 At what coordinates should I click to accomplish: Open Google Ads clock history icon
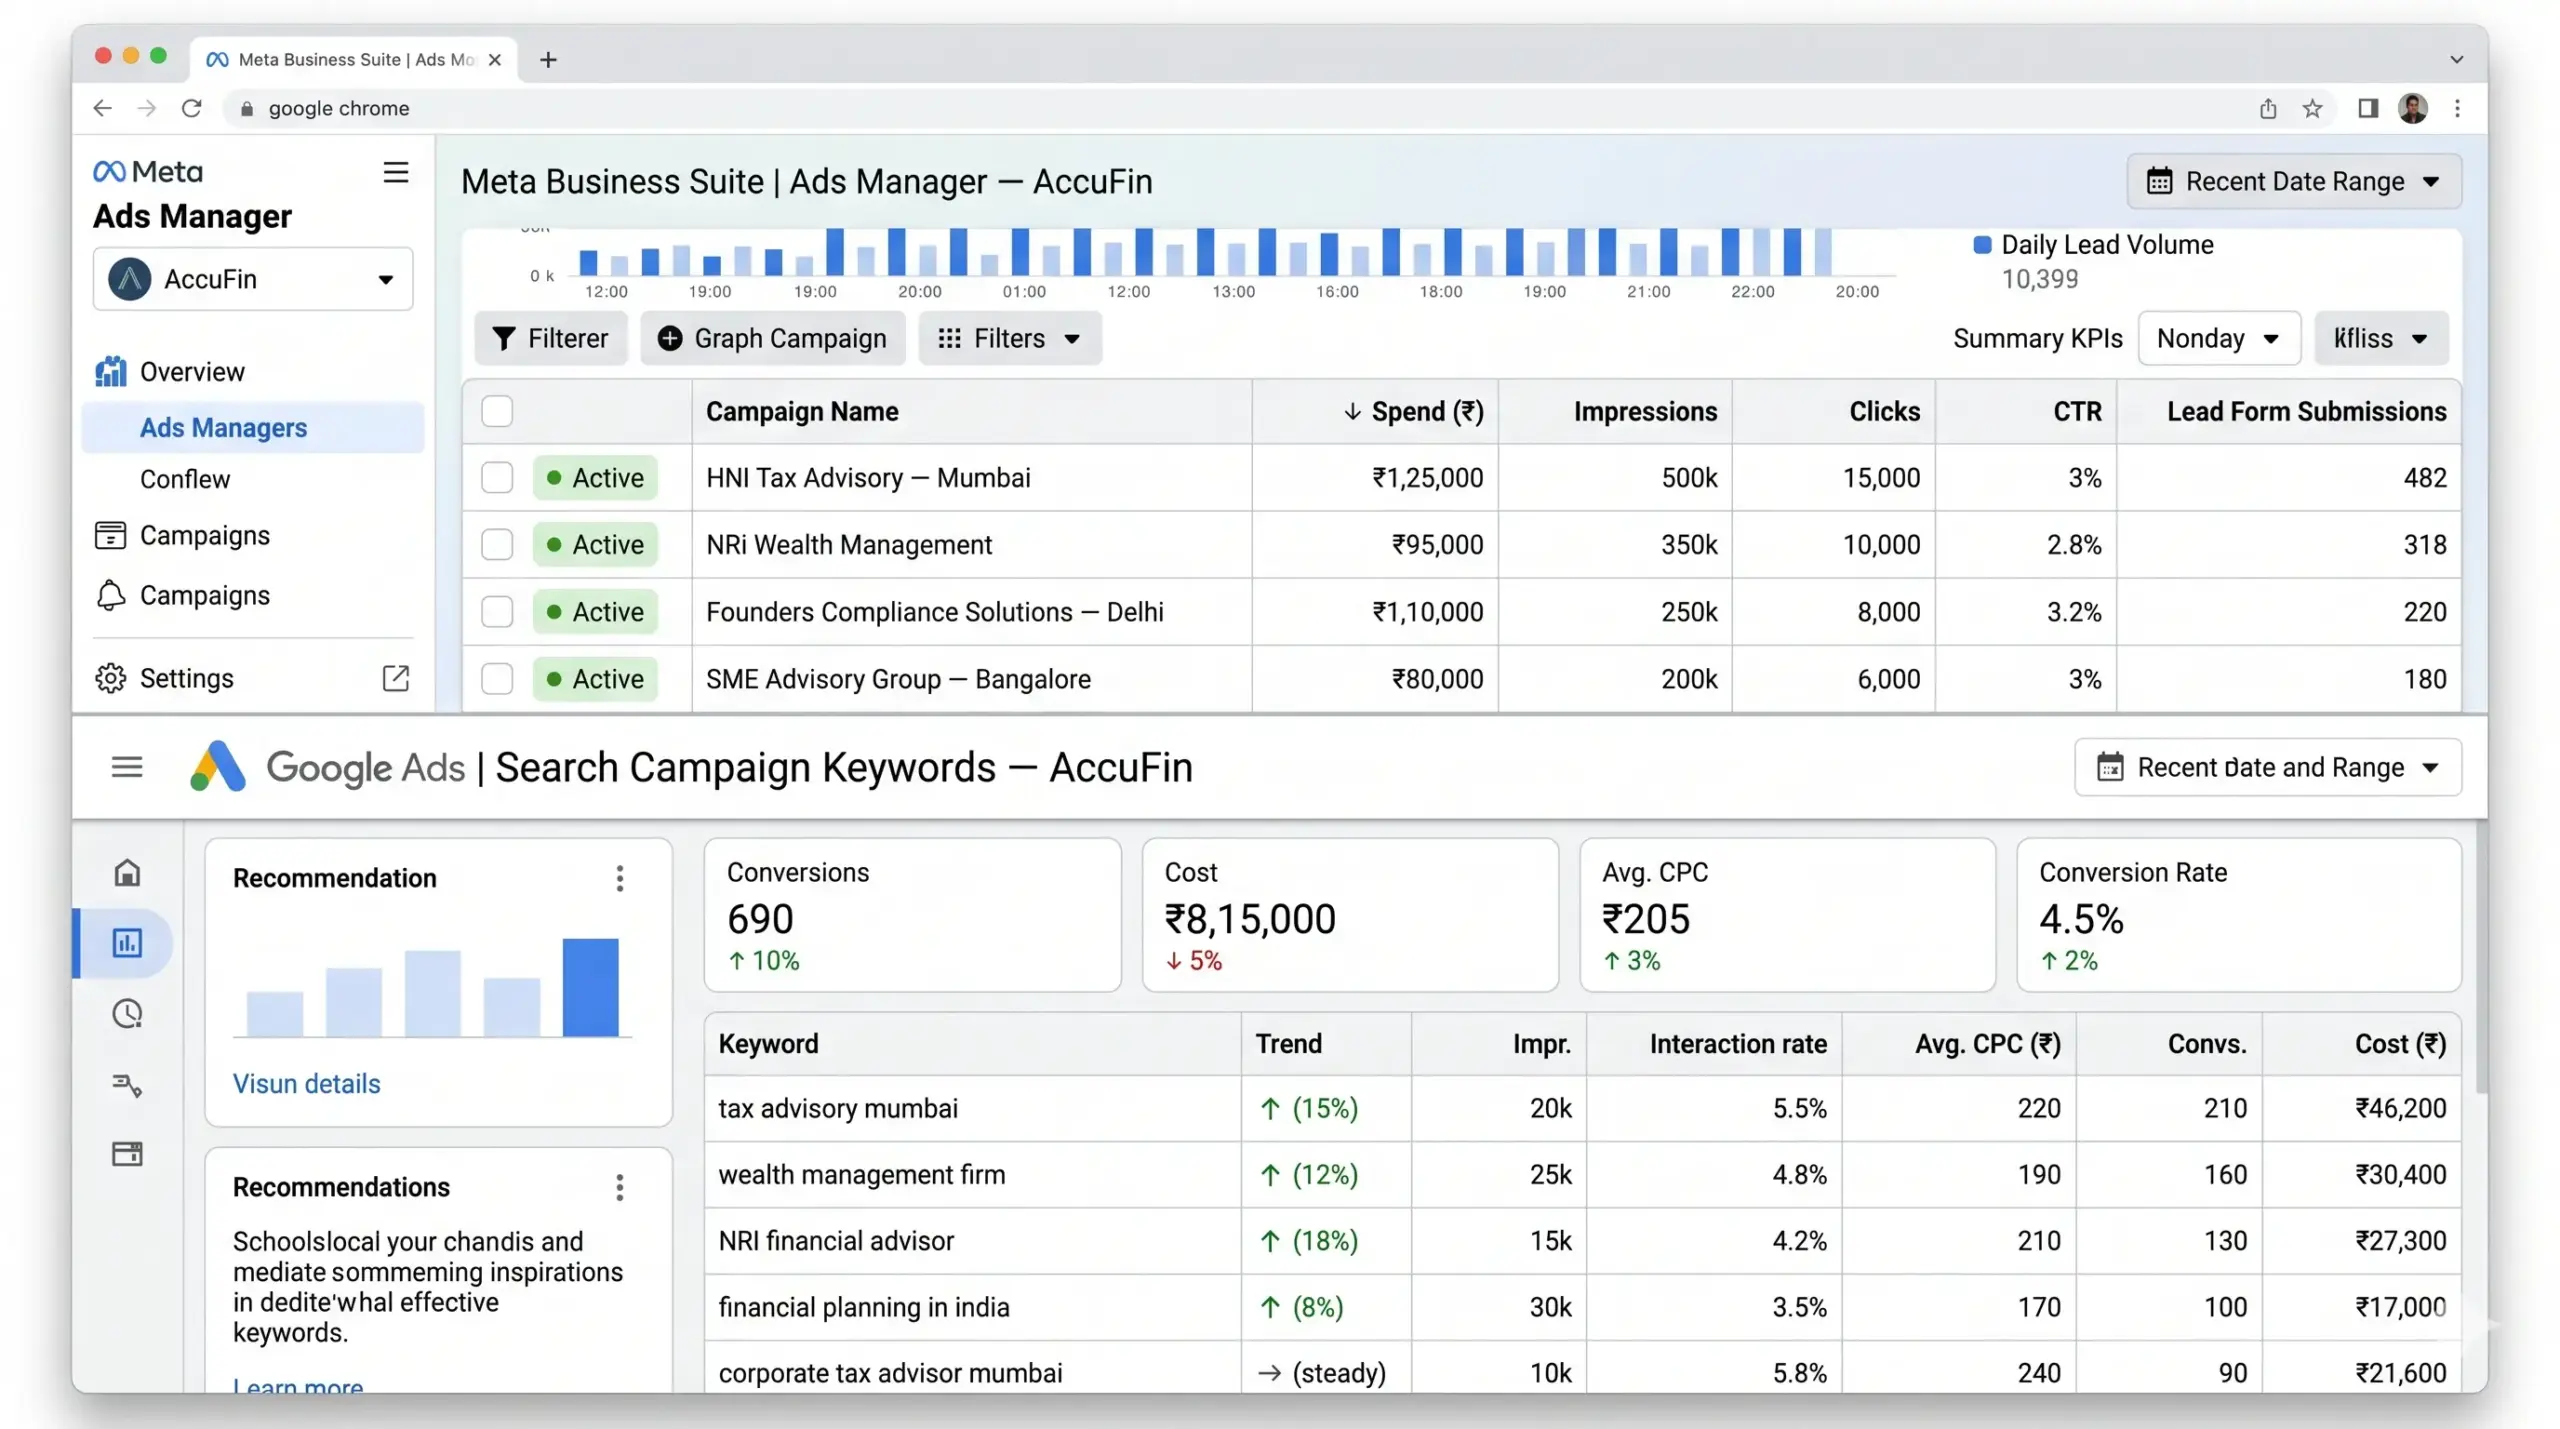coord(127,1014)
